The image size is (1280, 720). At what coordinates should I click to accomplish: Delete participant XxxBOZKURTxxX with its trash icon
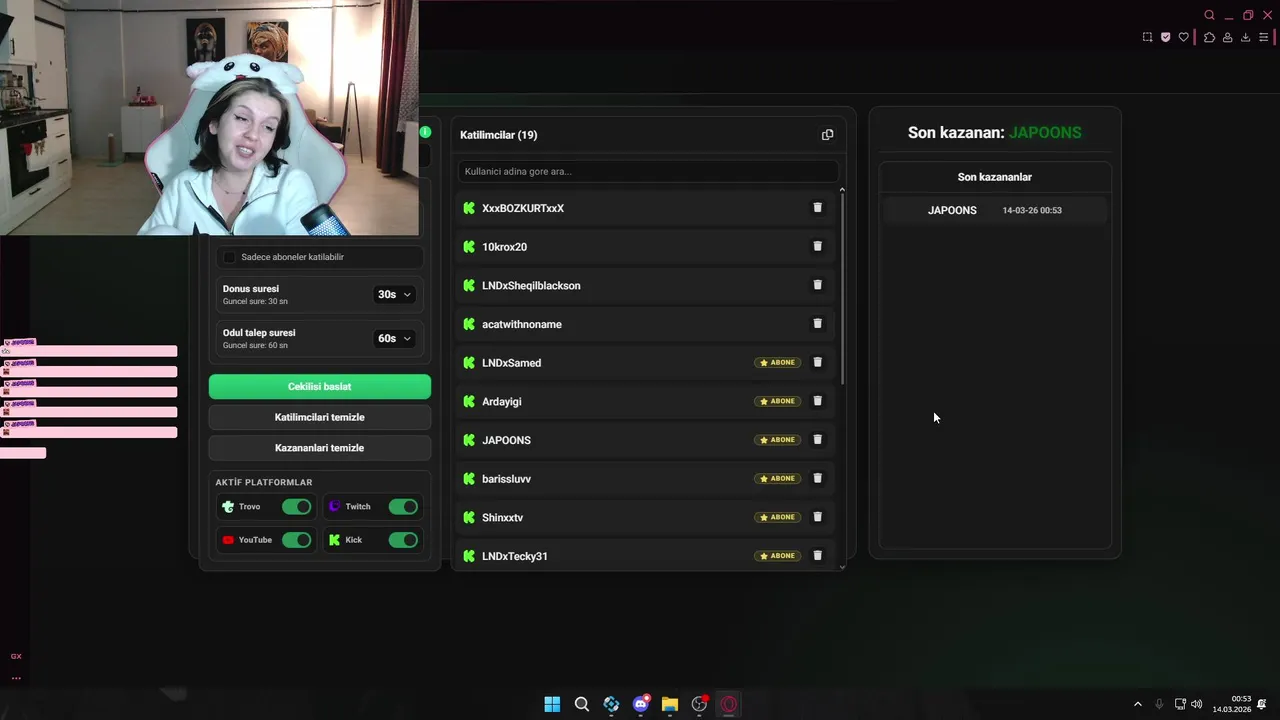817,208
